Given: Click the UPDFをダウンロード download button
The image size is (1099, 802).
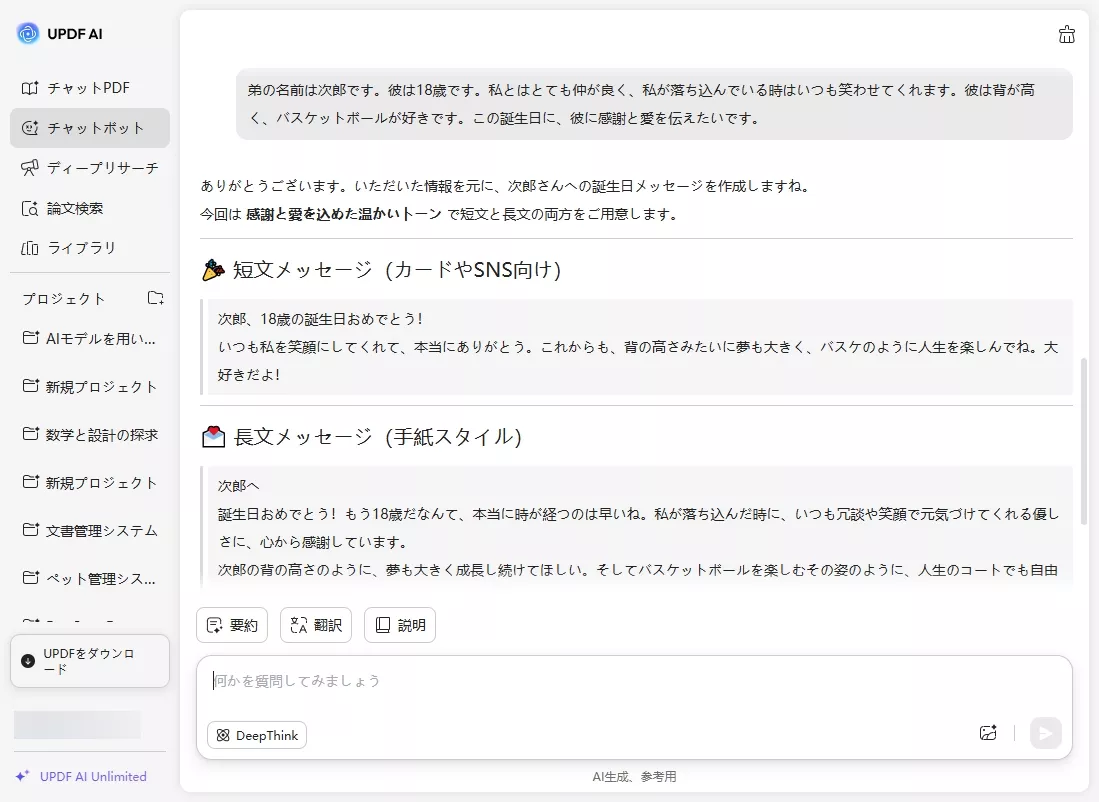Looking at the screenshot, I should tap(89, 661).
